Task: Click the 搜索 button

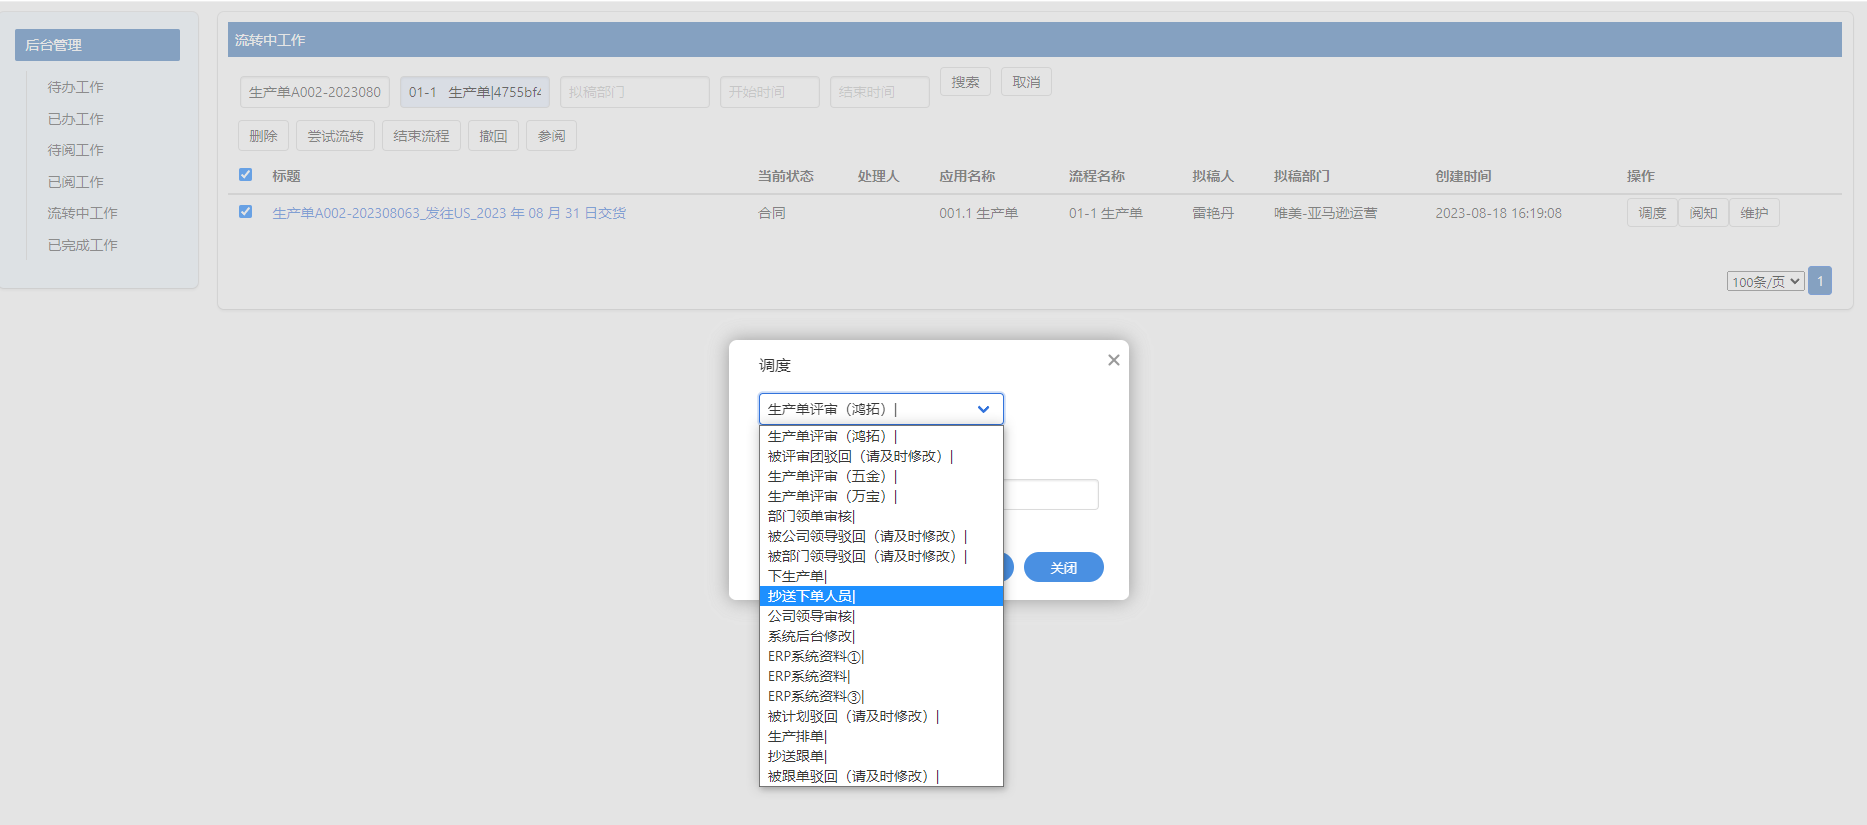Action: click(x=965, y=82)
